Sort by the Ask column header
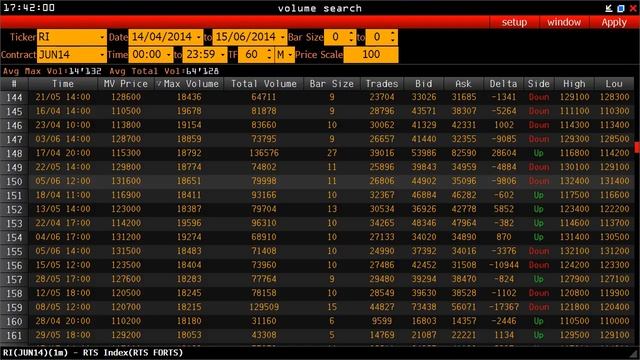640x360 pixels. (x=463, y=84)
